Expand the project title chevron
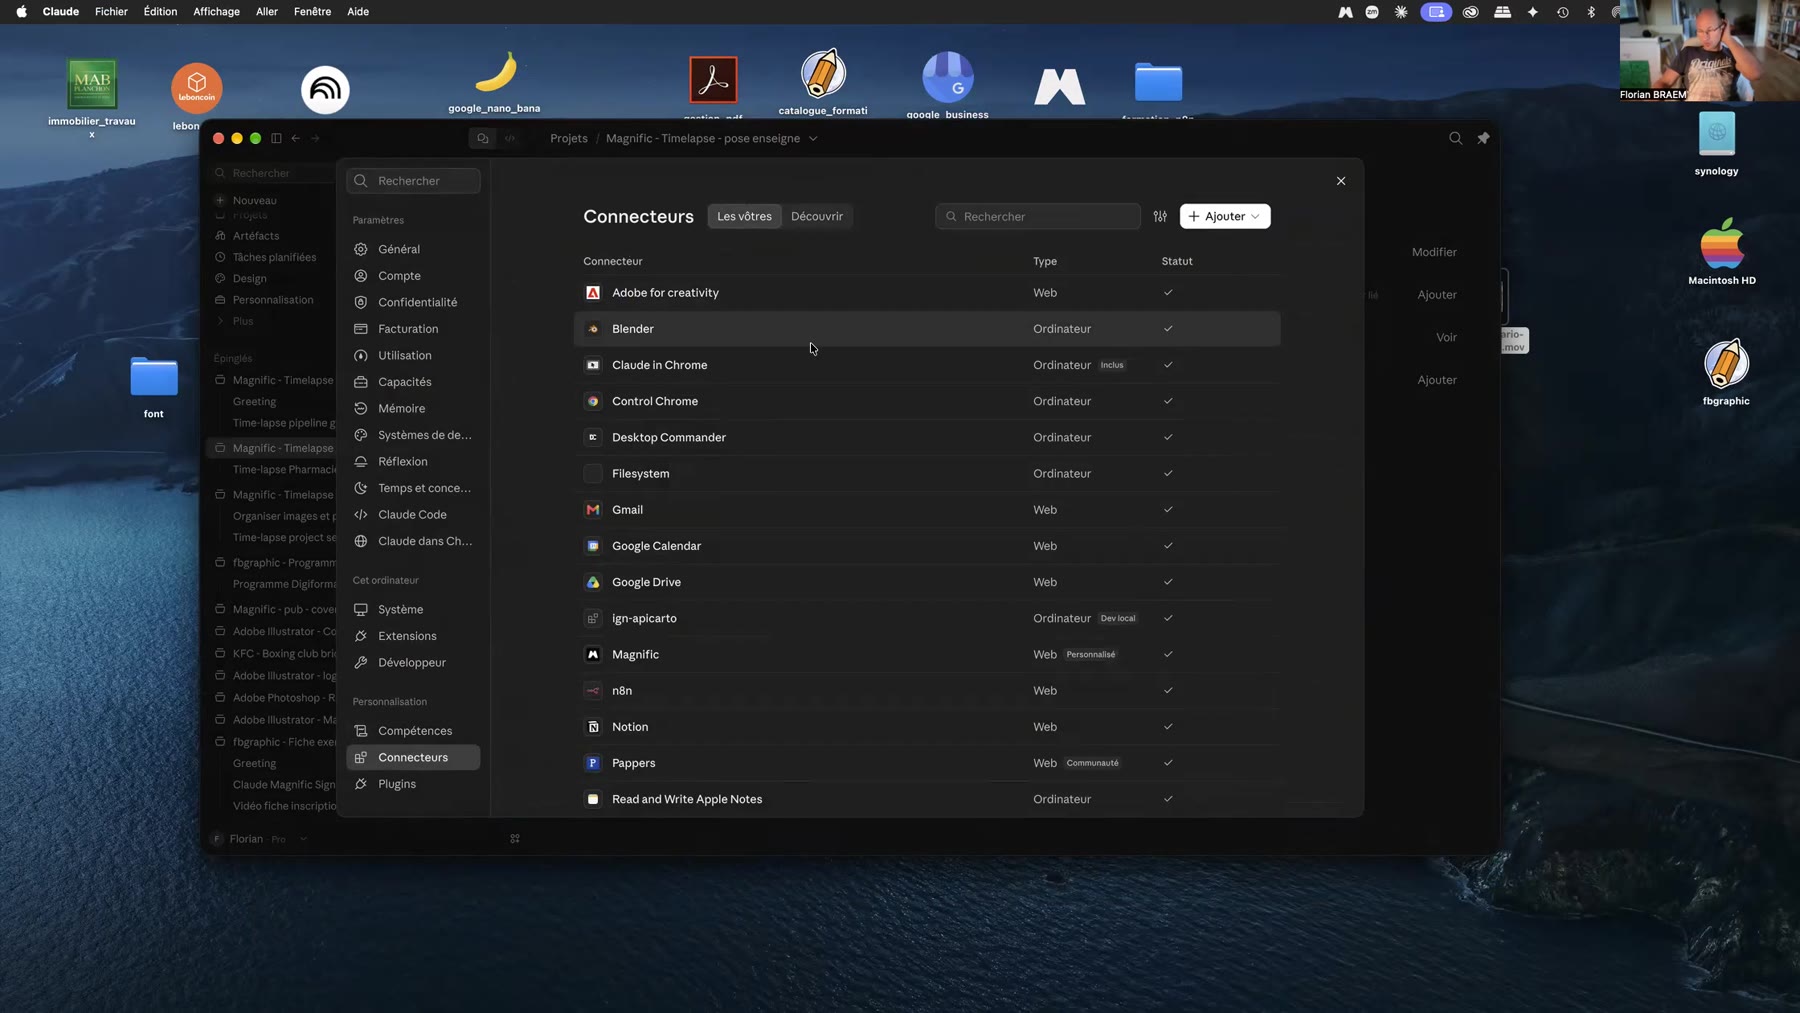1800x1013 pixels. [813, 139]
